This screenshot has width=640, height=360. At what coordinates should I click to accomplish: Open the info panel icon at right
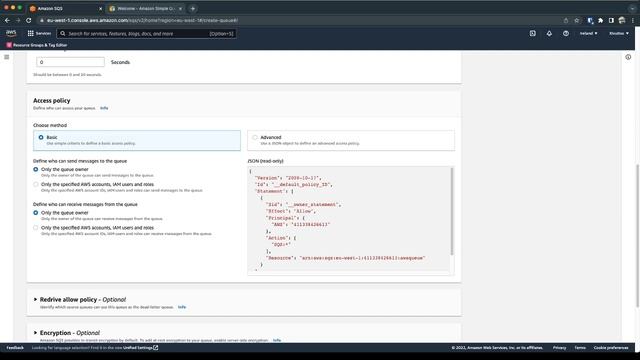[628, 57]
